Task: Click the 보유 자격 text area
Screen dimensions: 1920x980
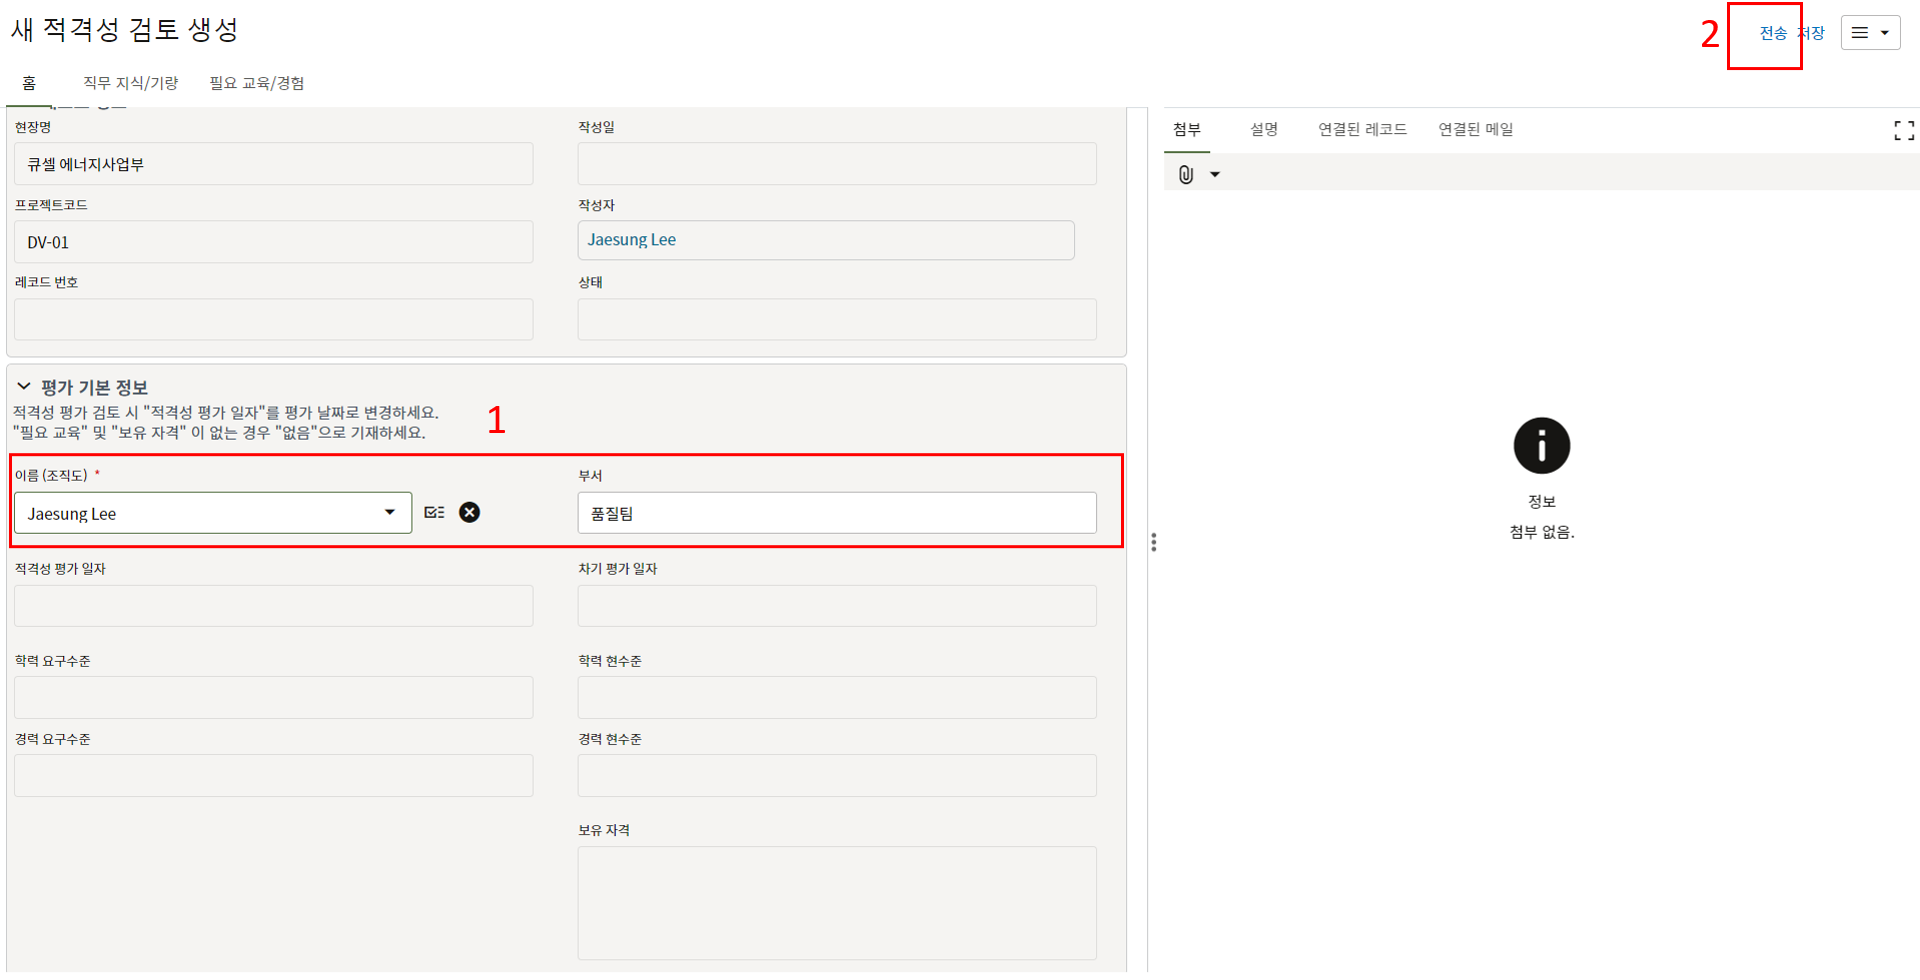Action: tap(836, 902)
